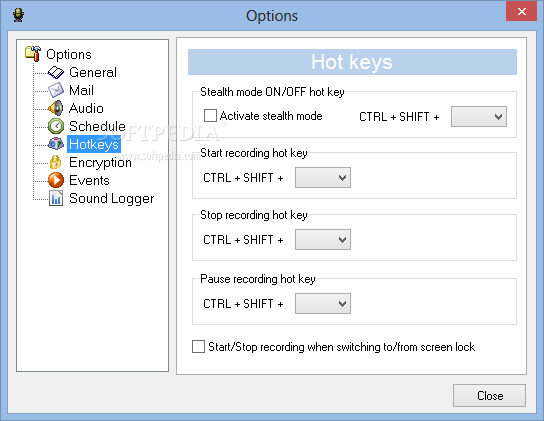Select the General book icon
Screen dimensions: 544x421
click(56, 72)
